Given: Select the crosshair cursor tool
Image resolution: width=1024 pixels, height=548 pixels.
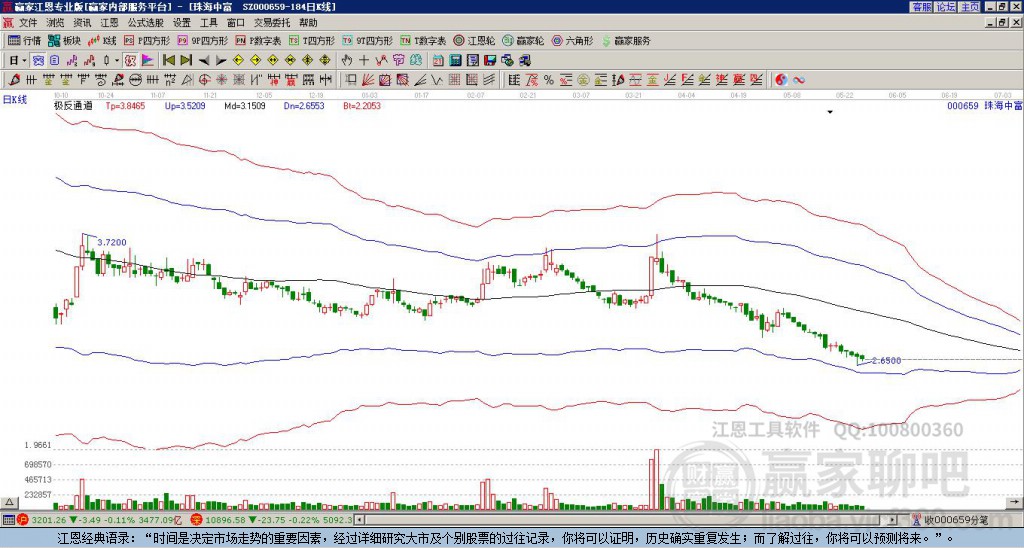Looking at the screenshot, I should coord(364,61).
